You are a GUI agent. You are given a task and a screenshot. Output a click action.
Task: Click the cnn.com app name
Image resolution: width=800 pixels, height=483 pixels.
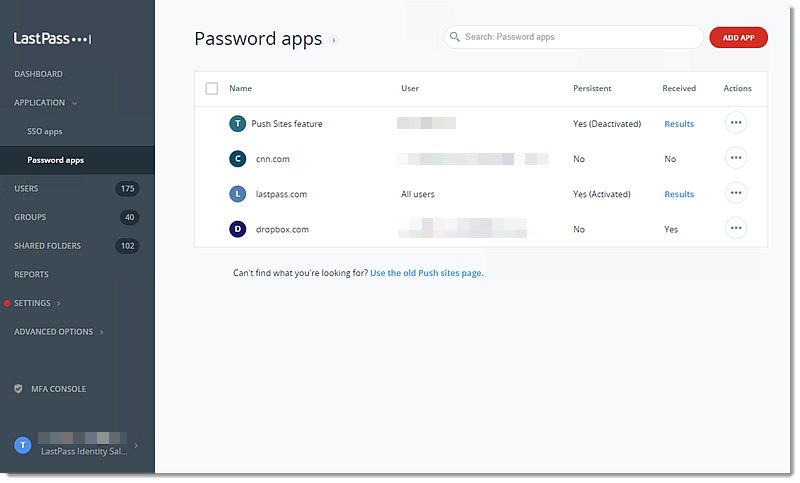pos(272,159)
